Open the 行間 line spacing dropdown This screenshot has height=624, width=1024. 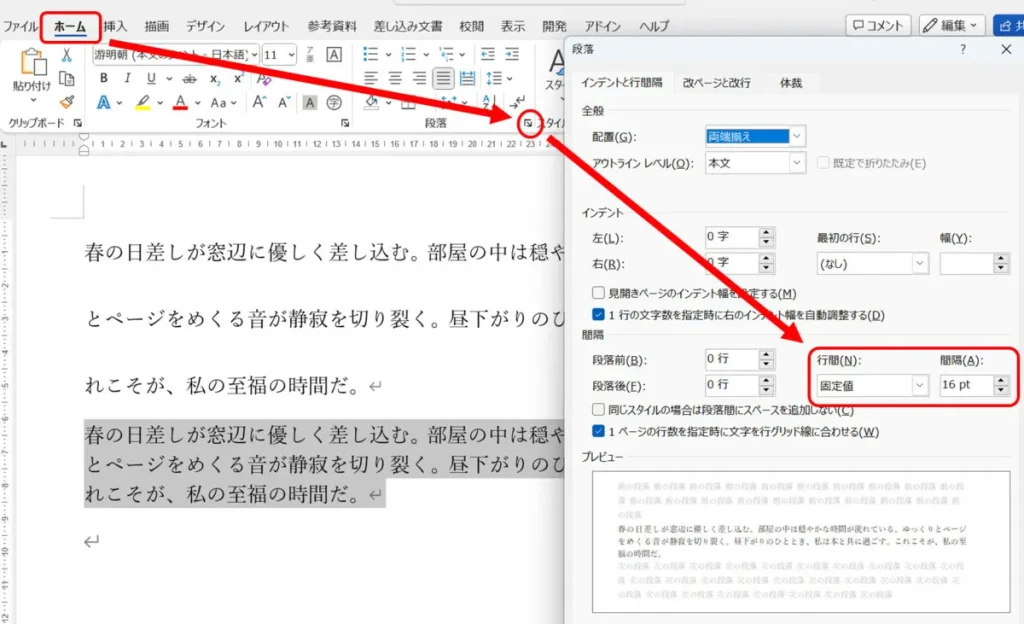click(x=871, y=385)
